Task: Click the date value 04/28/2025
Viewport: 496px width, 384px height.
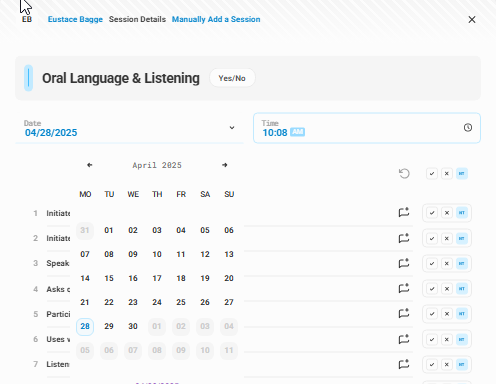Action: [x=51, y=133]
